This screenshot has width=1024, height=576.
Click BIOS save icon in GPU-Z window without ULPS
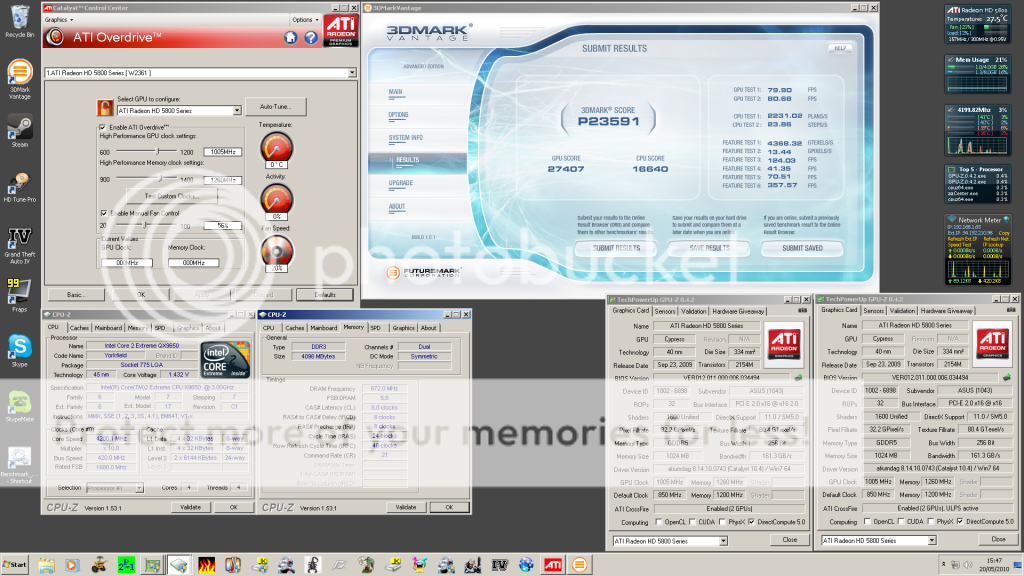coord(798,377)
